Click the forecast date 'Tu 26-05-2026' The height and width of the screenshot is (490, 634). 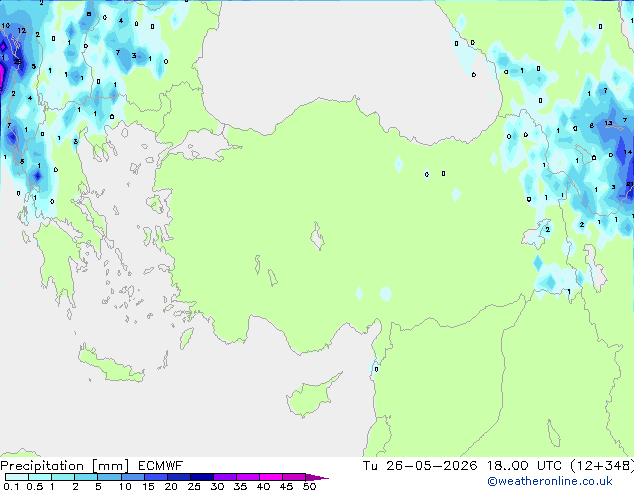[x=420, y=466]
